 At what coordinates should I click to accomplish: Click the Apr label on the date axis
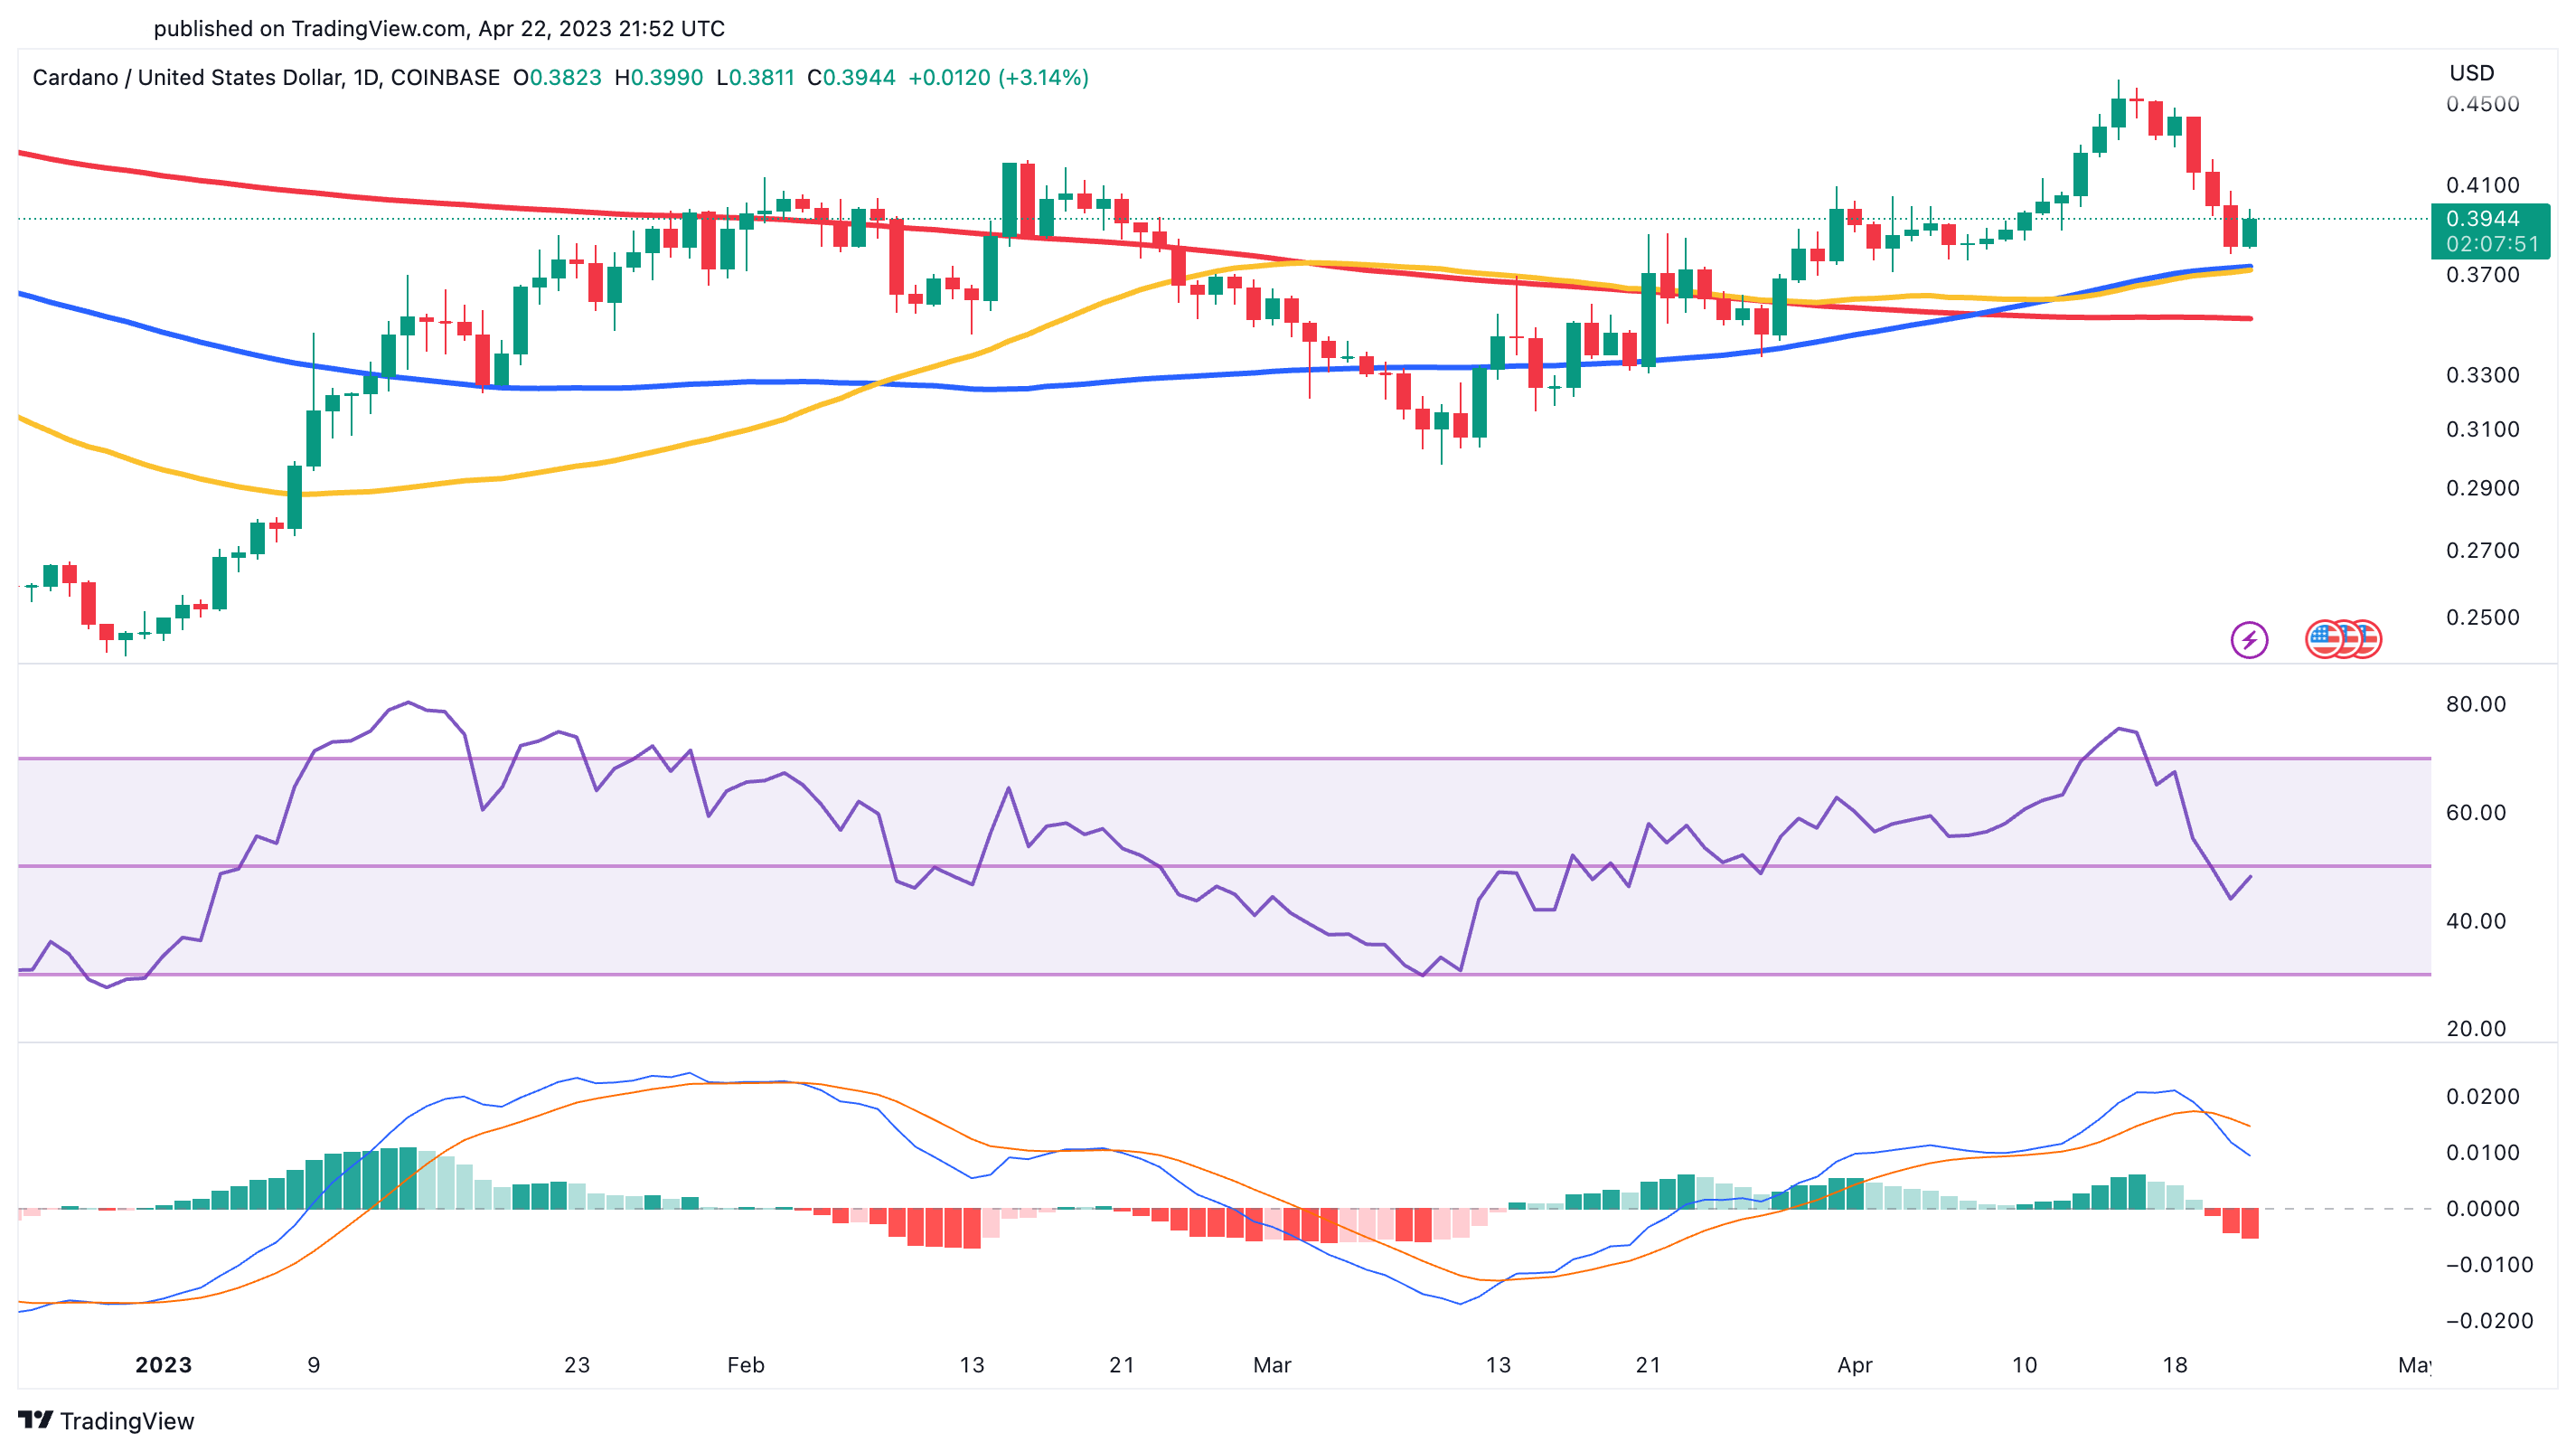coord(1854,1365)
